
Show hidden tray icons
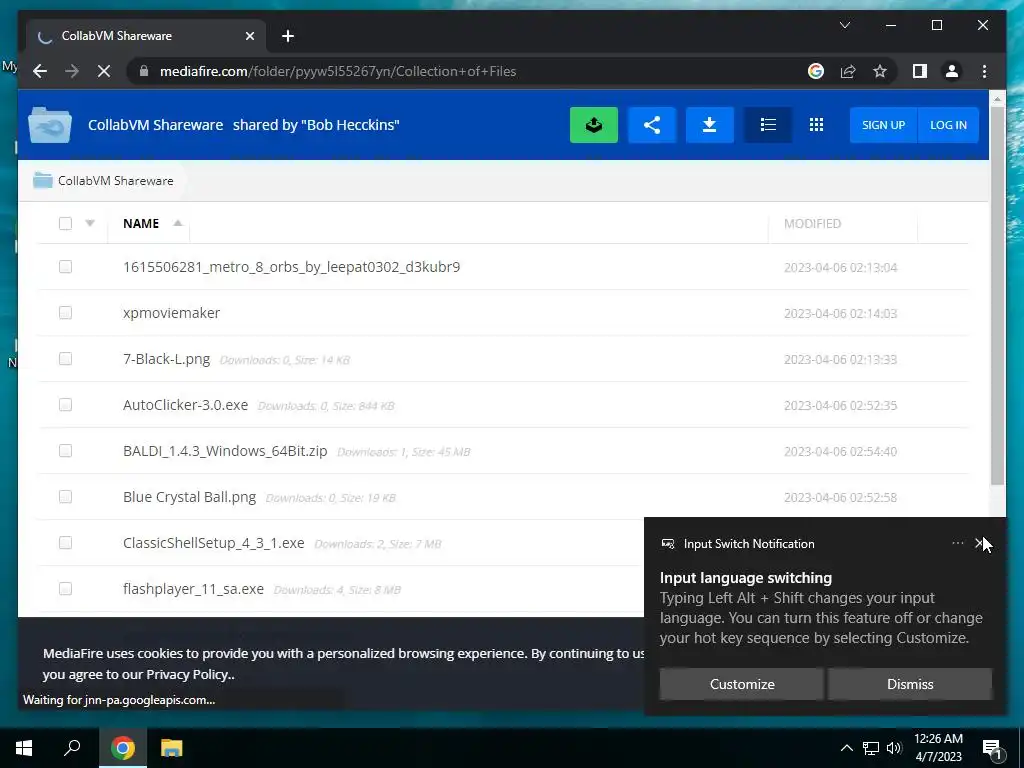coord(846,748)
